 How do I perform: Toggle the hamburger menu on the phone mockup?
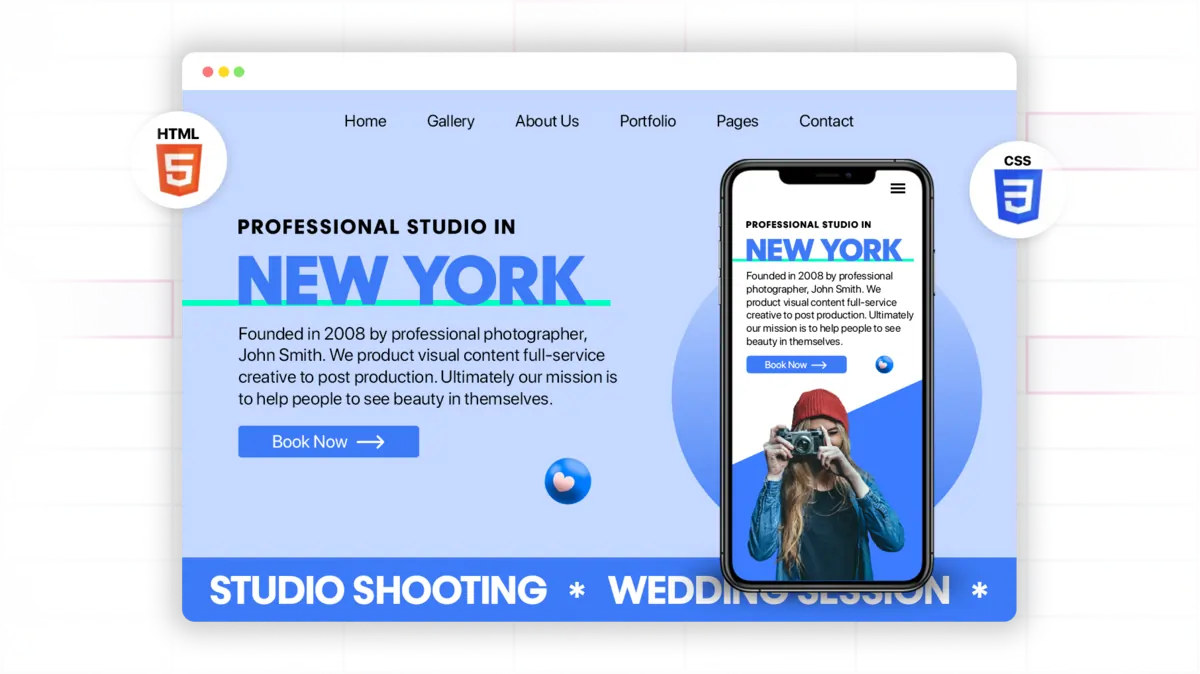click(x=898, y=188)
